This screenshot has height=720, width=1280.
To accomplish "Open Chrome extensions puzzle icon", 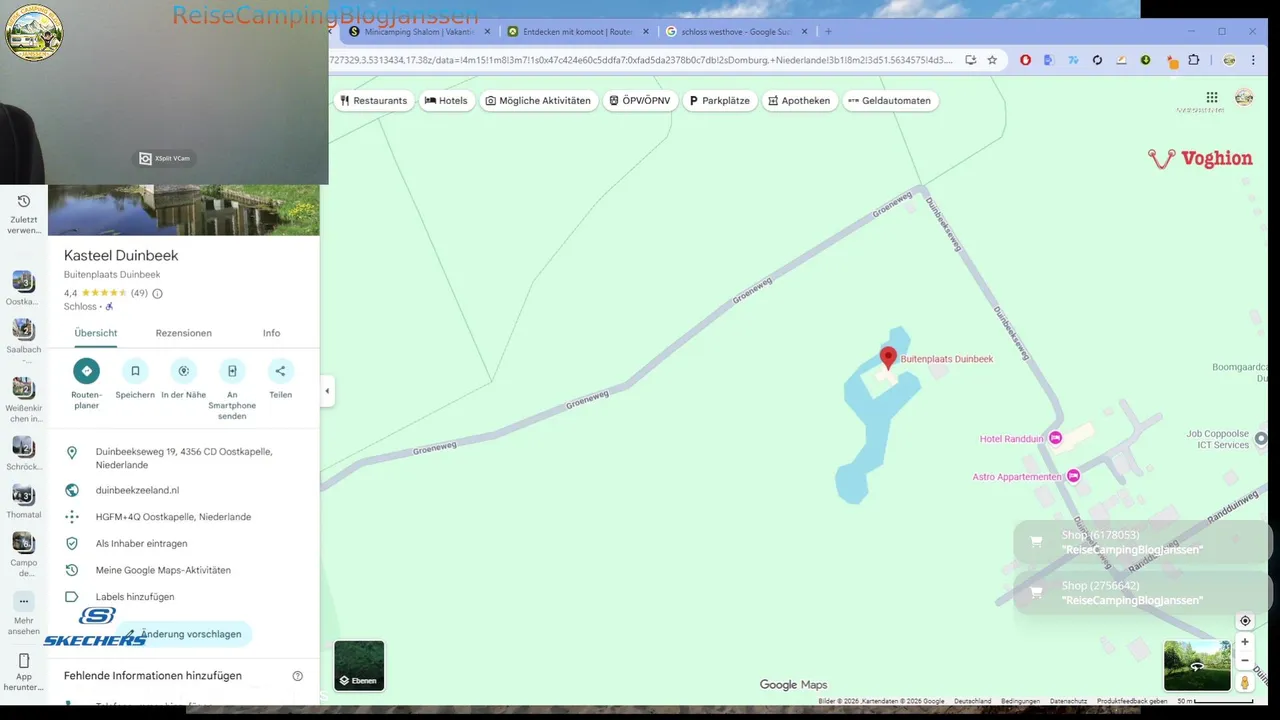I will click(1193, 60).
